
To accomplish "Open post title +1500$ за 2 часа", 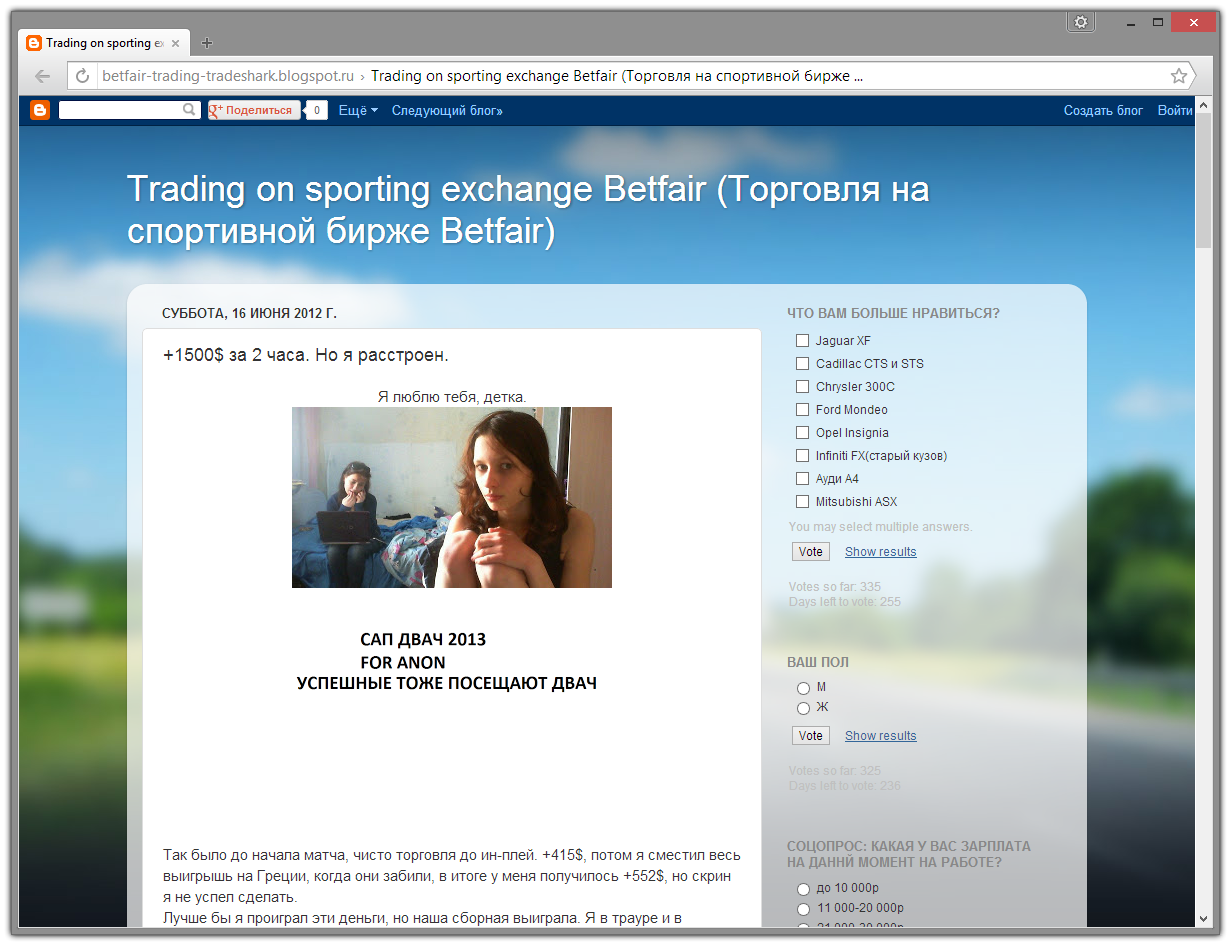I will (306, 355).
